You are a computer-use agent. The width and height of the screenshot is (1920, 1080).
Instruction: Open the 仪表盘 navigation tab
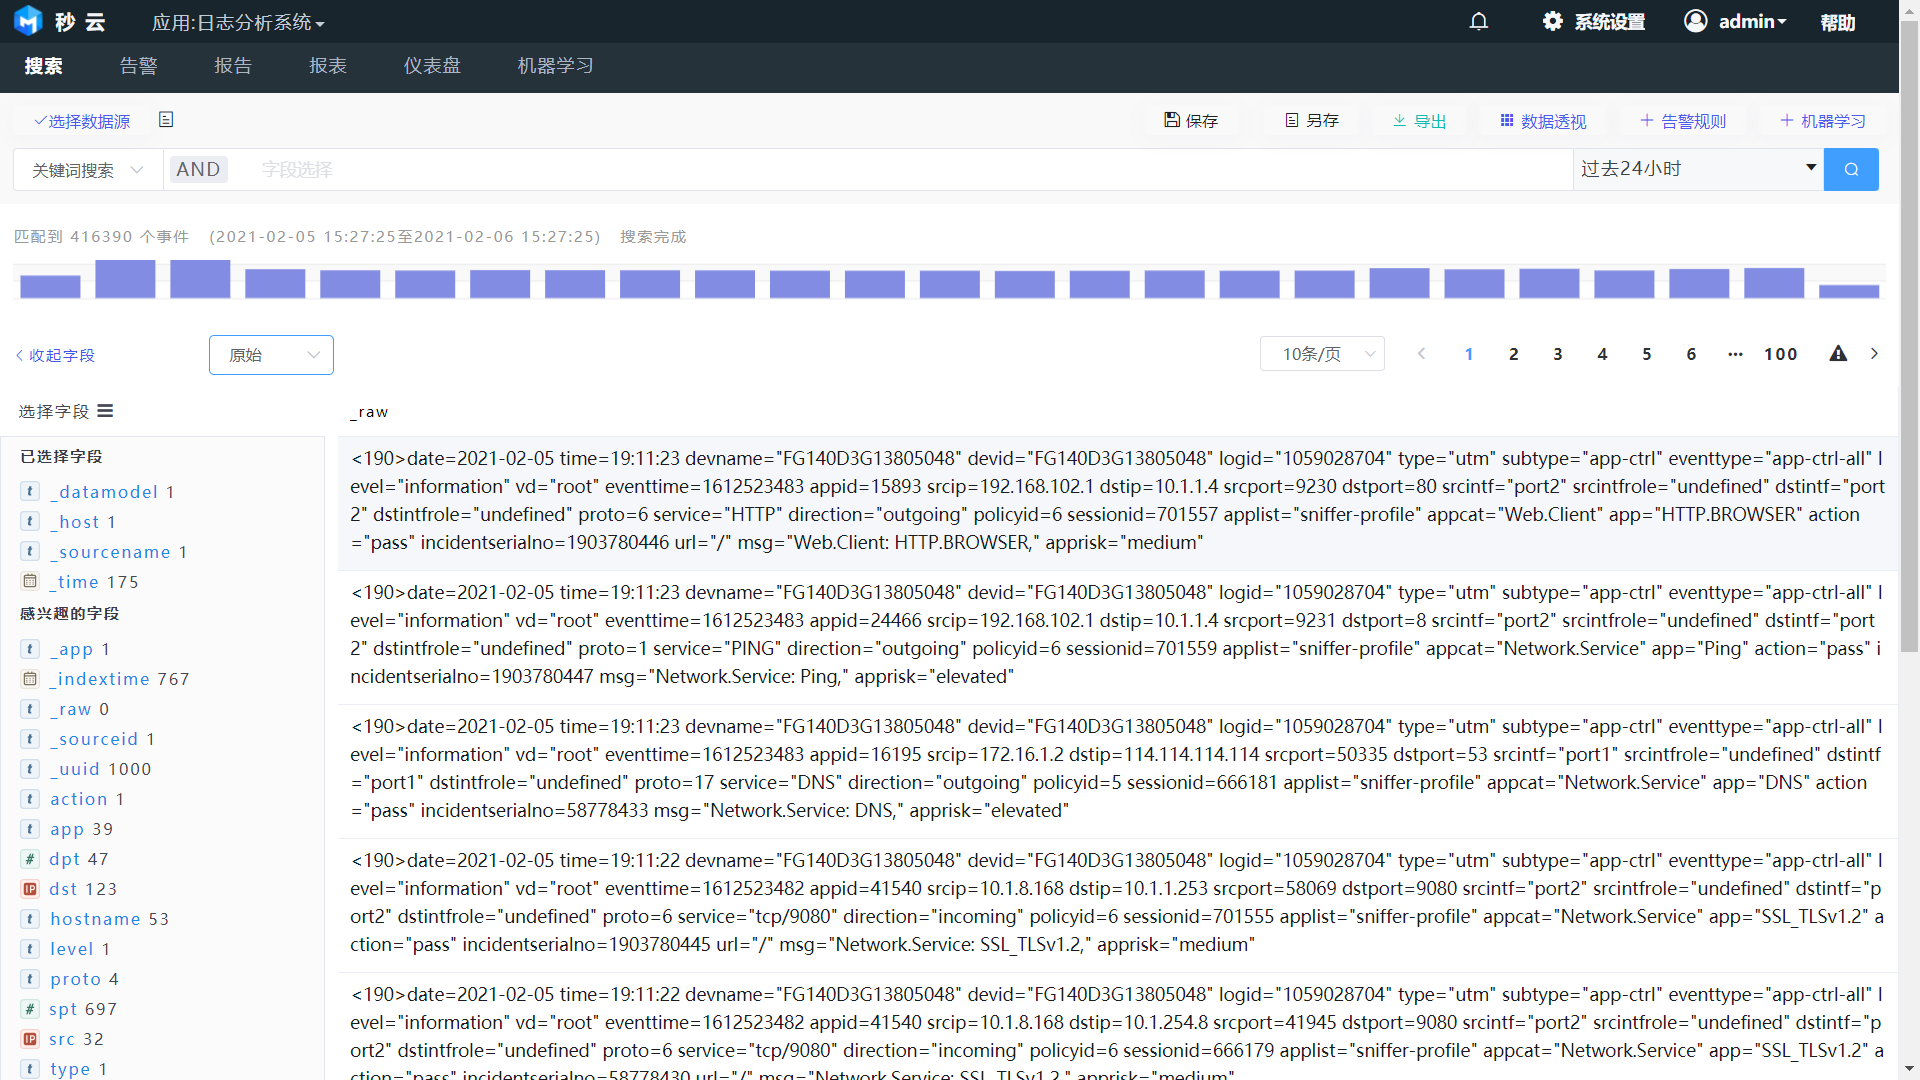pyautogui.click(x=432, y=66)
